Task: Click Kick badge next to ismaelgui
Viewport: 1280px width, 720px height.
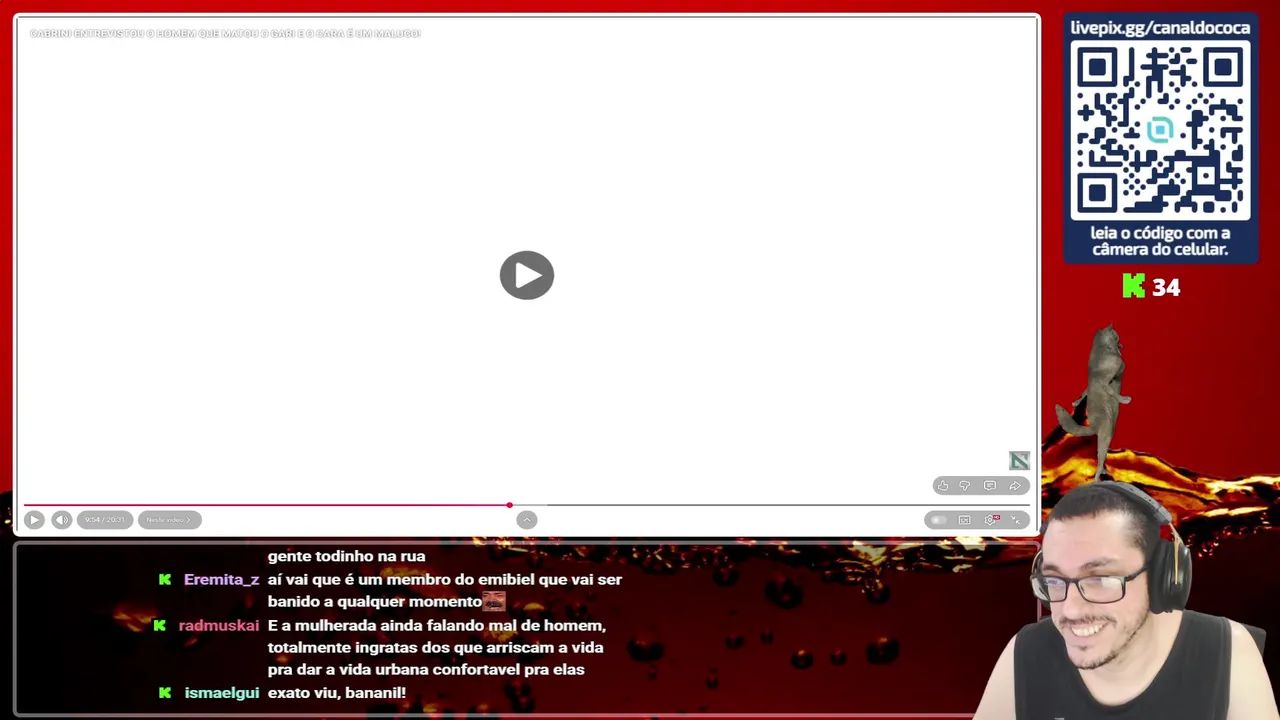Action: (165, 692)
